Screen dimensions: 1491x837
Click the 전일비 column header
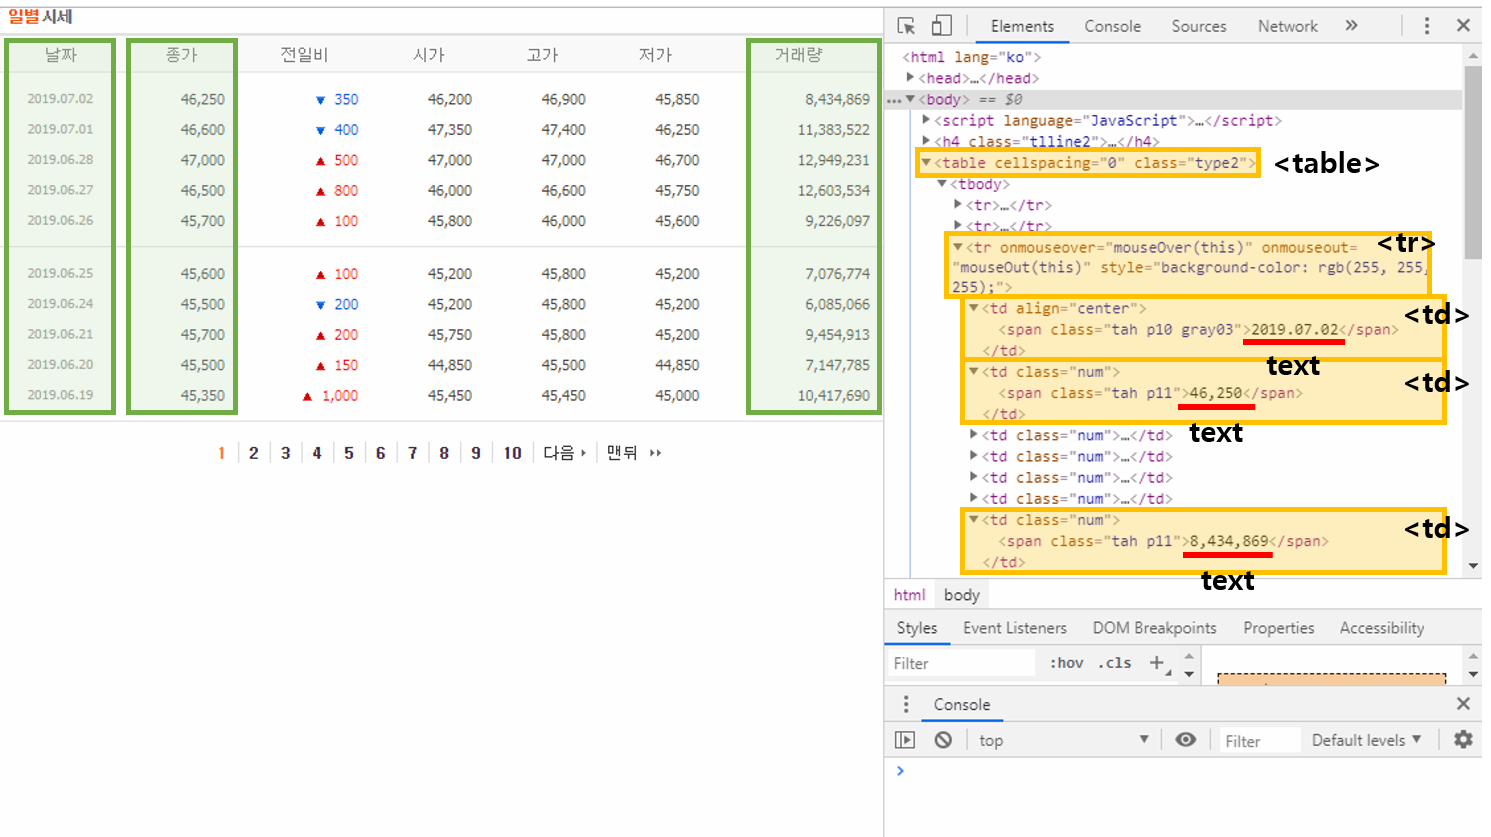click(x=304, y=55)
